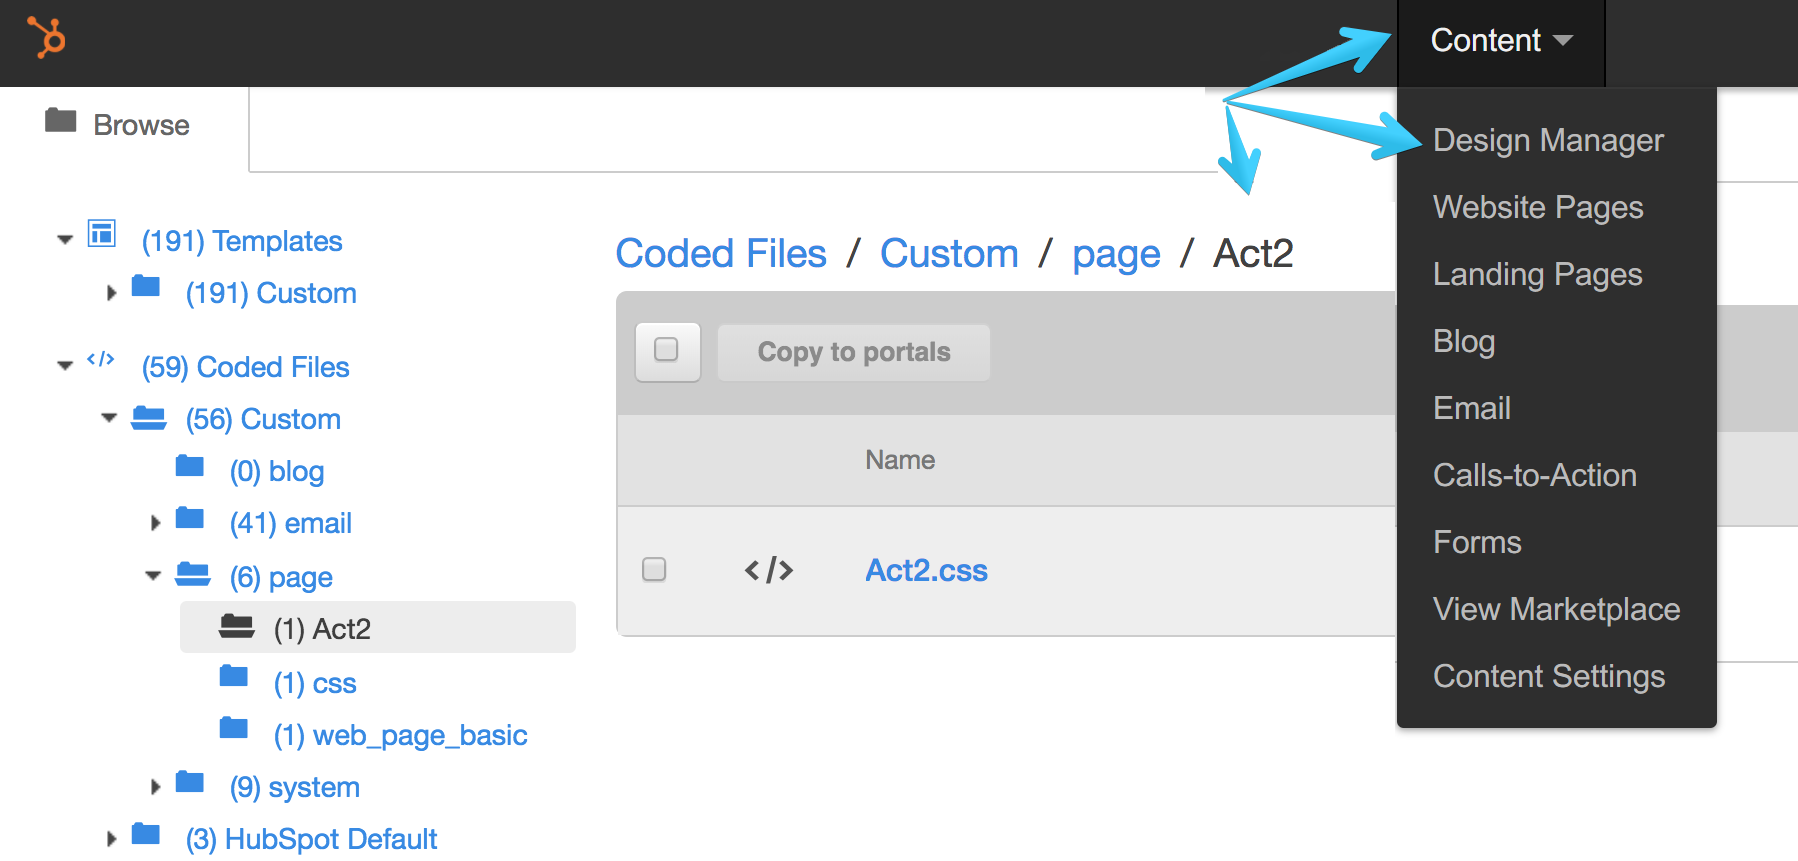Expand the (41) email folder arrow
The height and width of the screenshot is (861, 1798).
(155, 523)
